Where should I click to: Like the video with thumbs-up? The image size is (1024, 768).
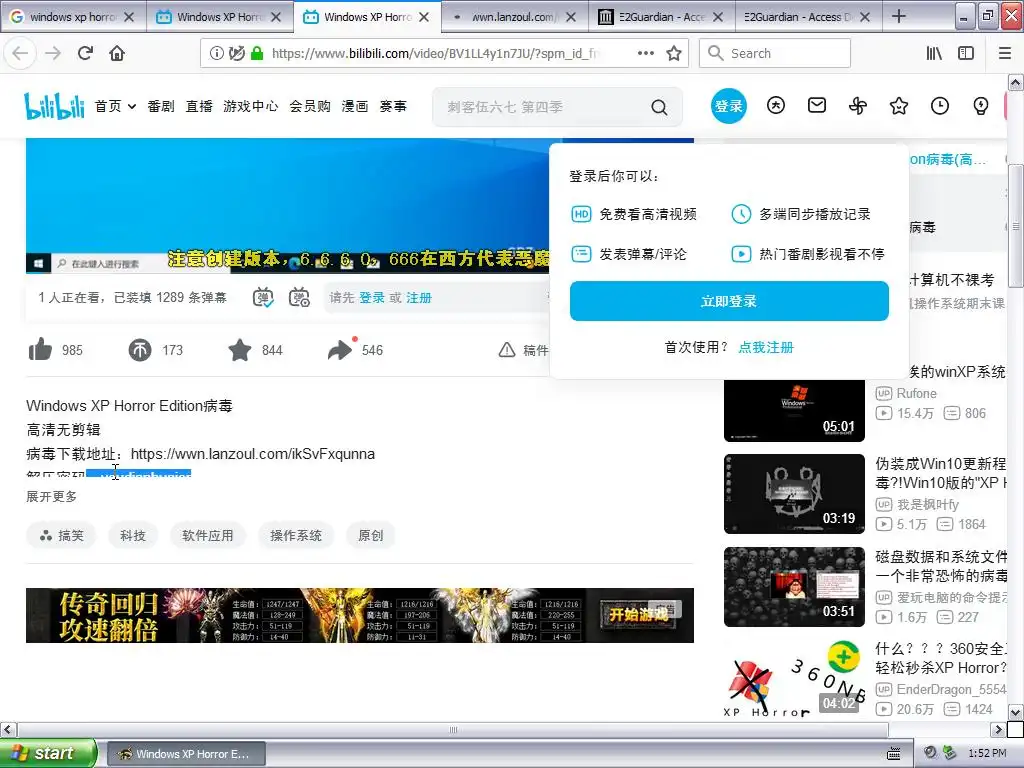click(40, 349)
